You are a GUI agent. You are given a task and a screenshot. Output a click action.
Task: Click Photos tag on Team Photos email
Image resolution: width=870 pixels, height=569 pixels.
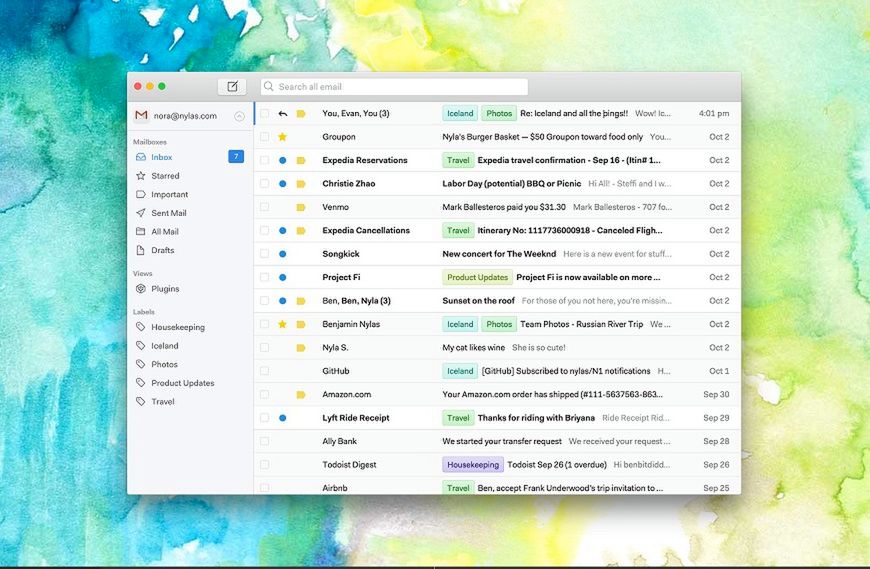[x=499, y=324]
